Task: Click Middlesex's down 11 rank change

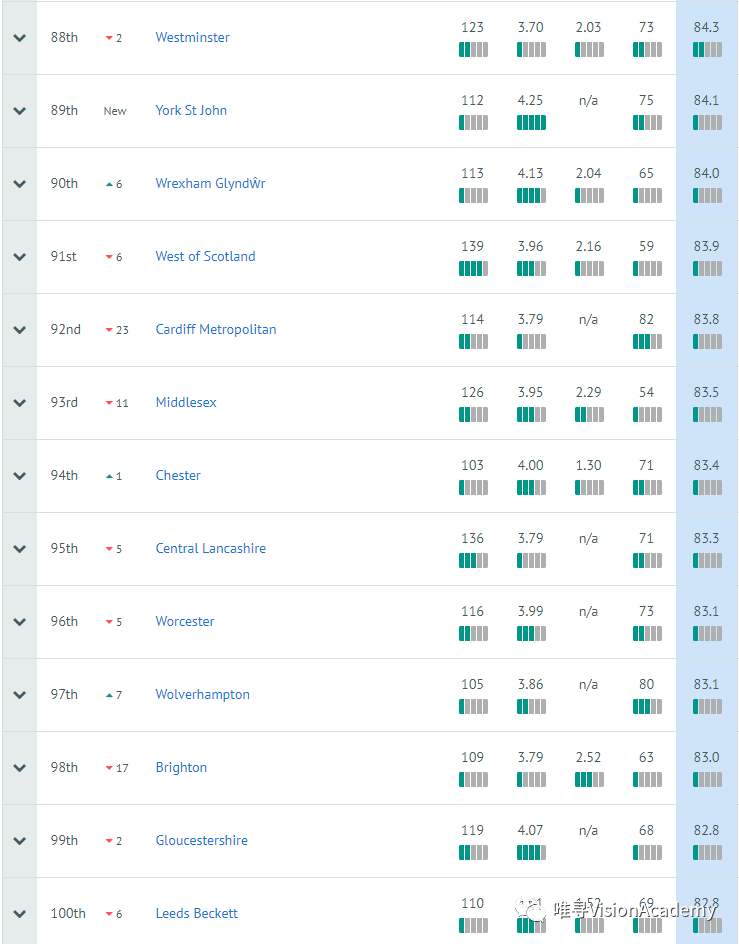Action: click(117, 403)
